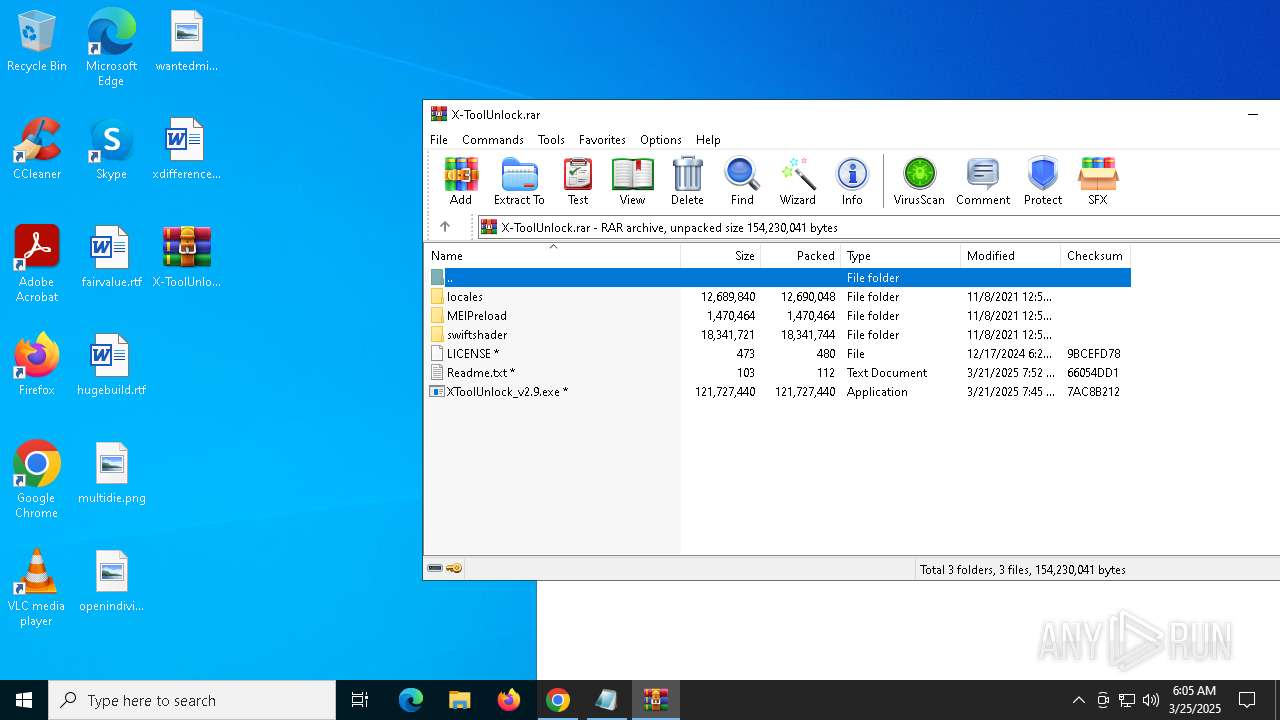Select the Recycle Bin desktop icon
The image size is (1280, 720).
[37, 42]
